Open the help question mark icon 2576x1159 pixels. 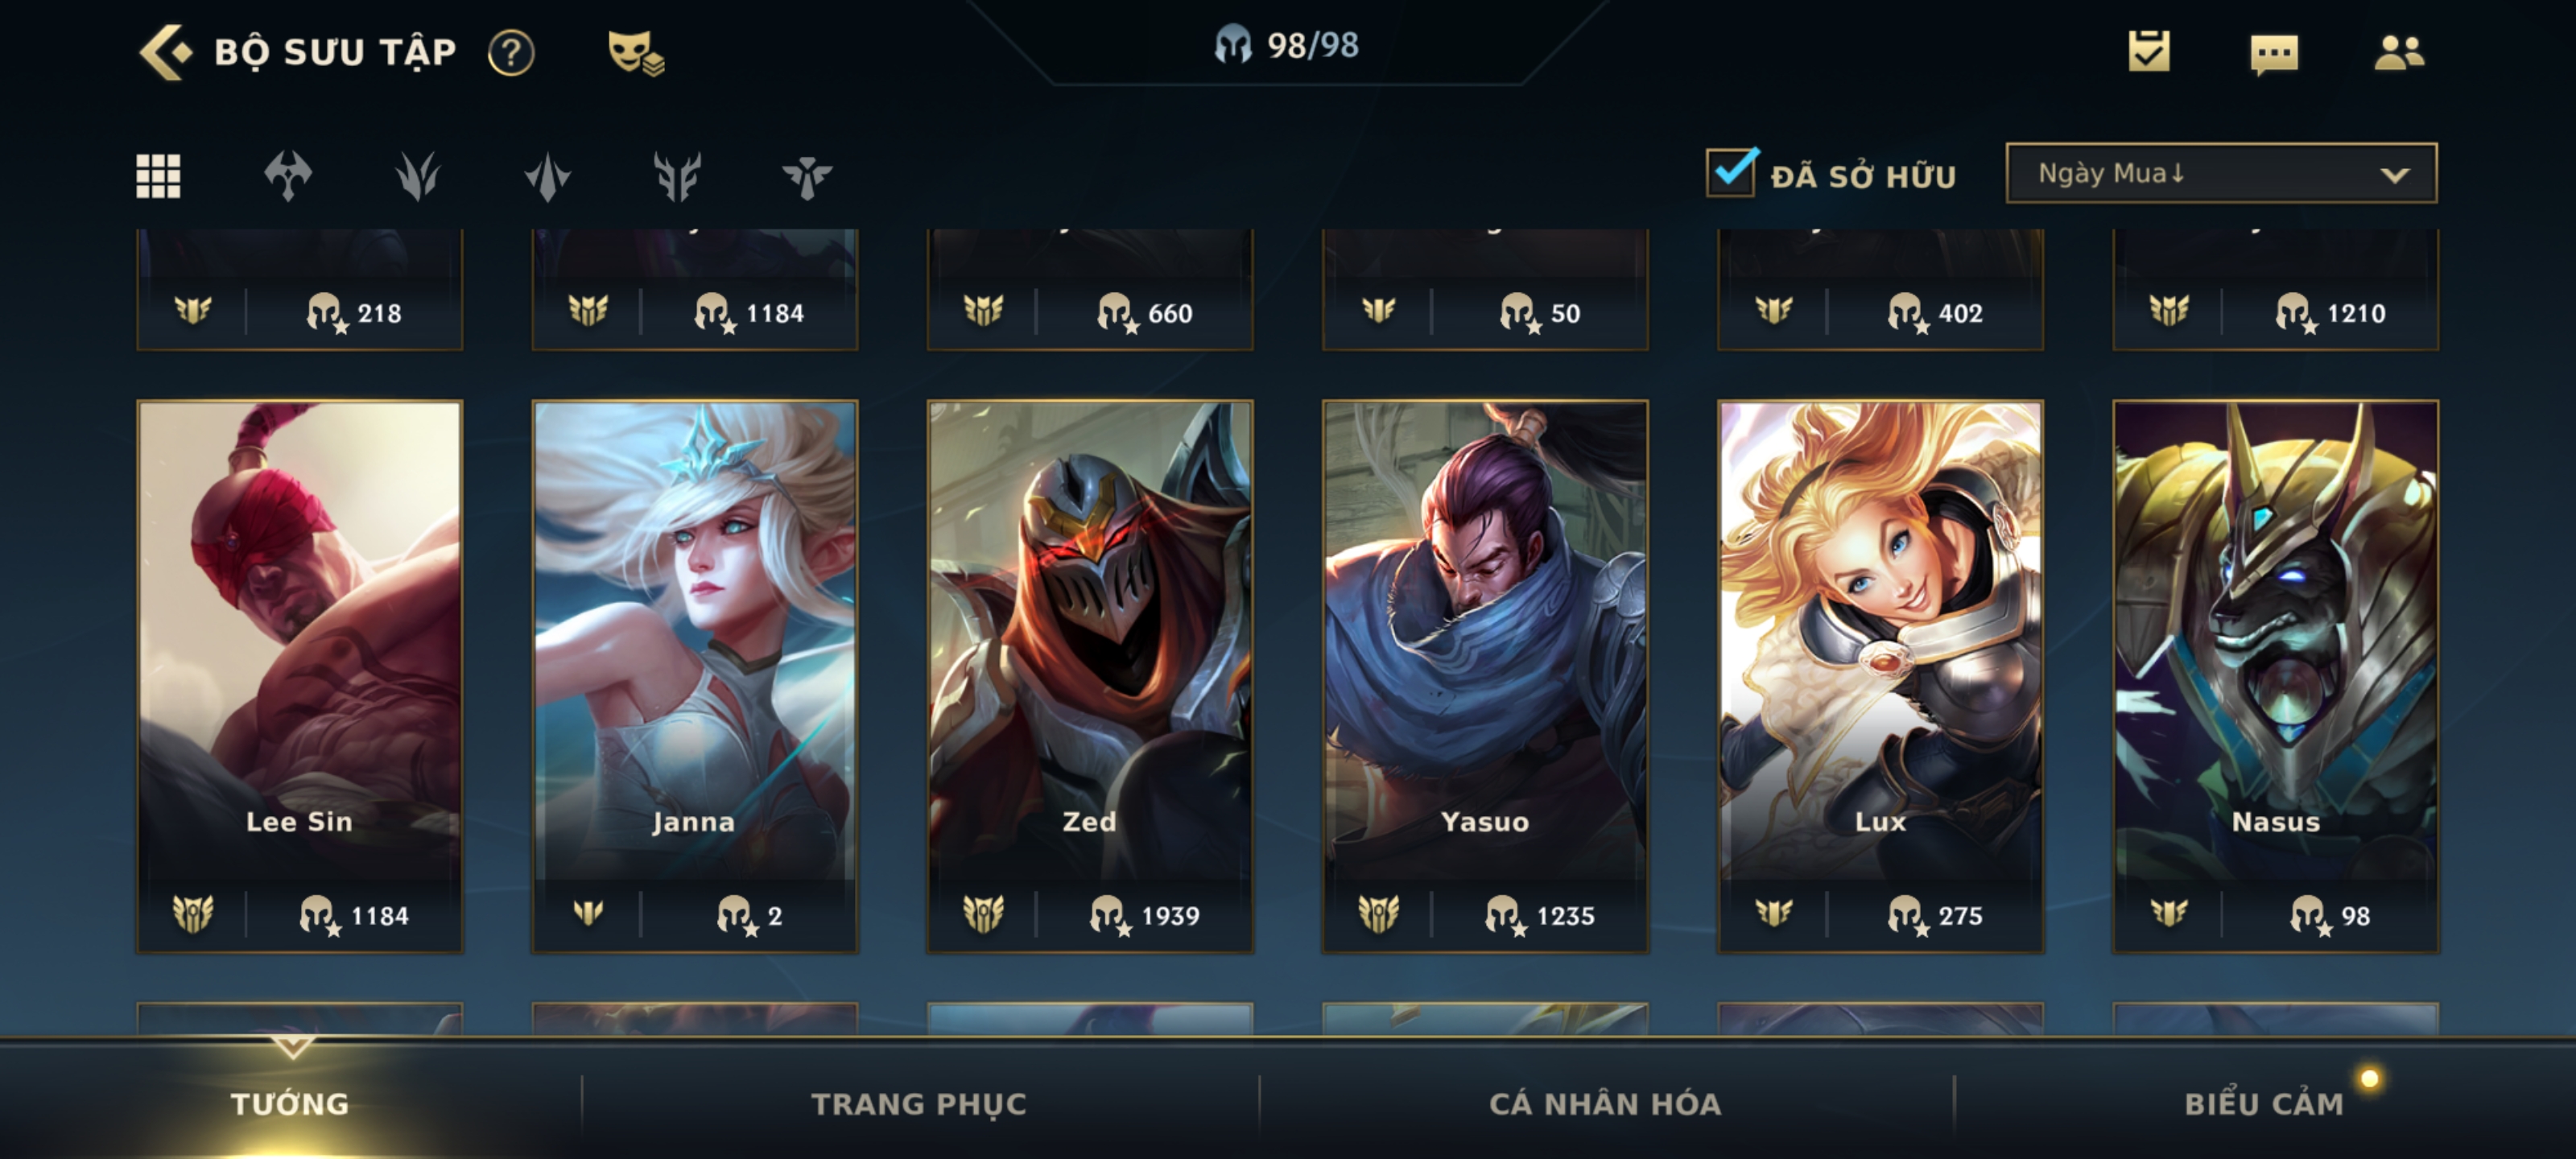[511, 52]
